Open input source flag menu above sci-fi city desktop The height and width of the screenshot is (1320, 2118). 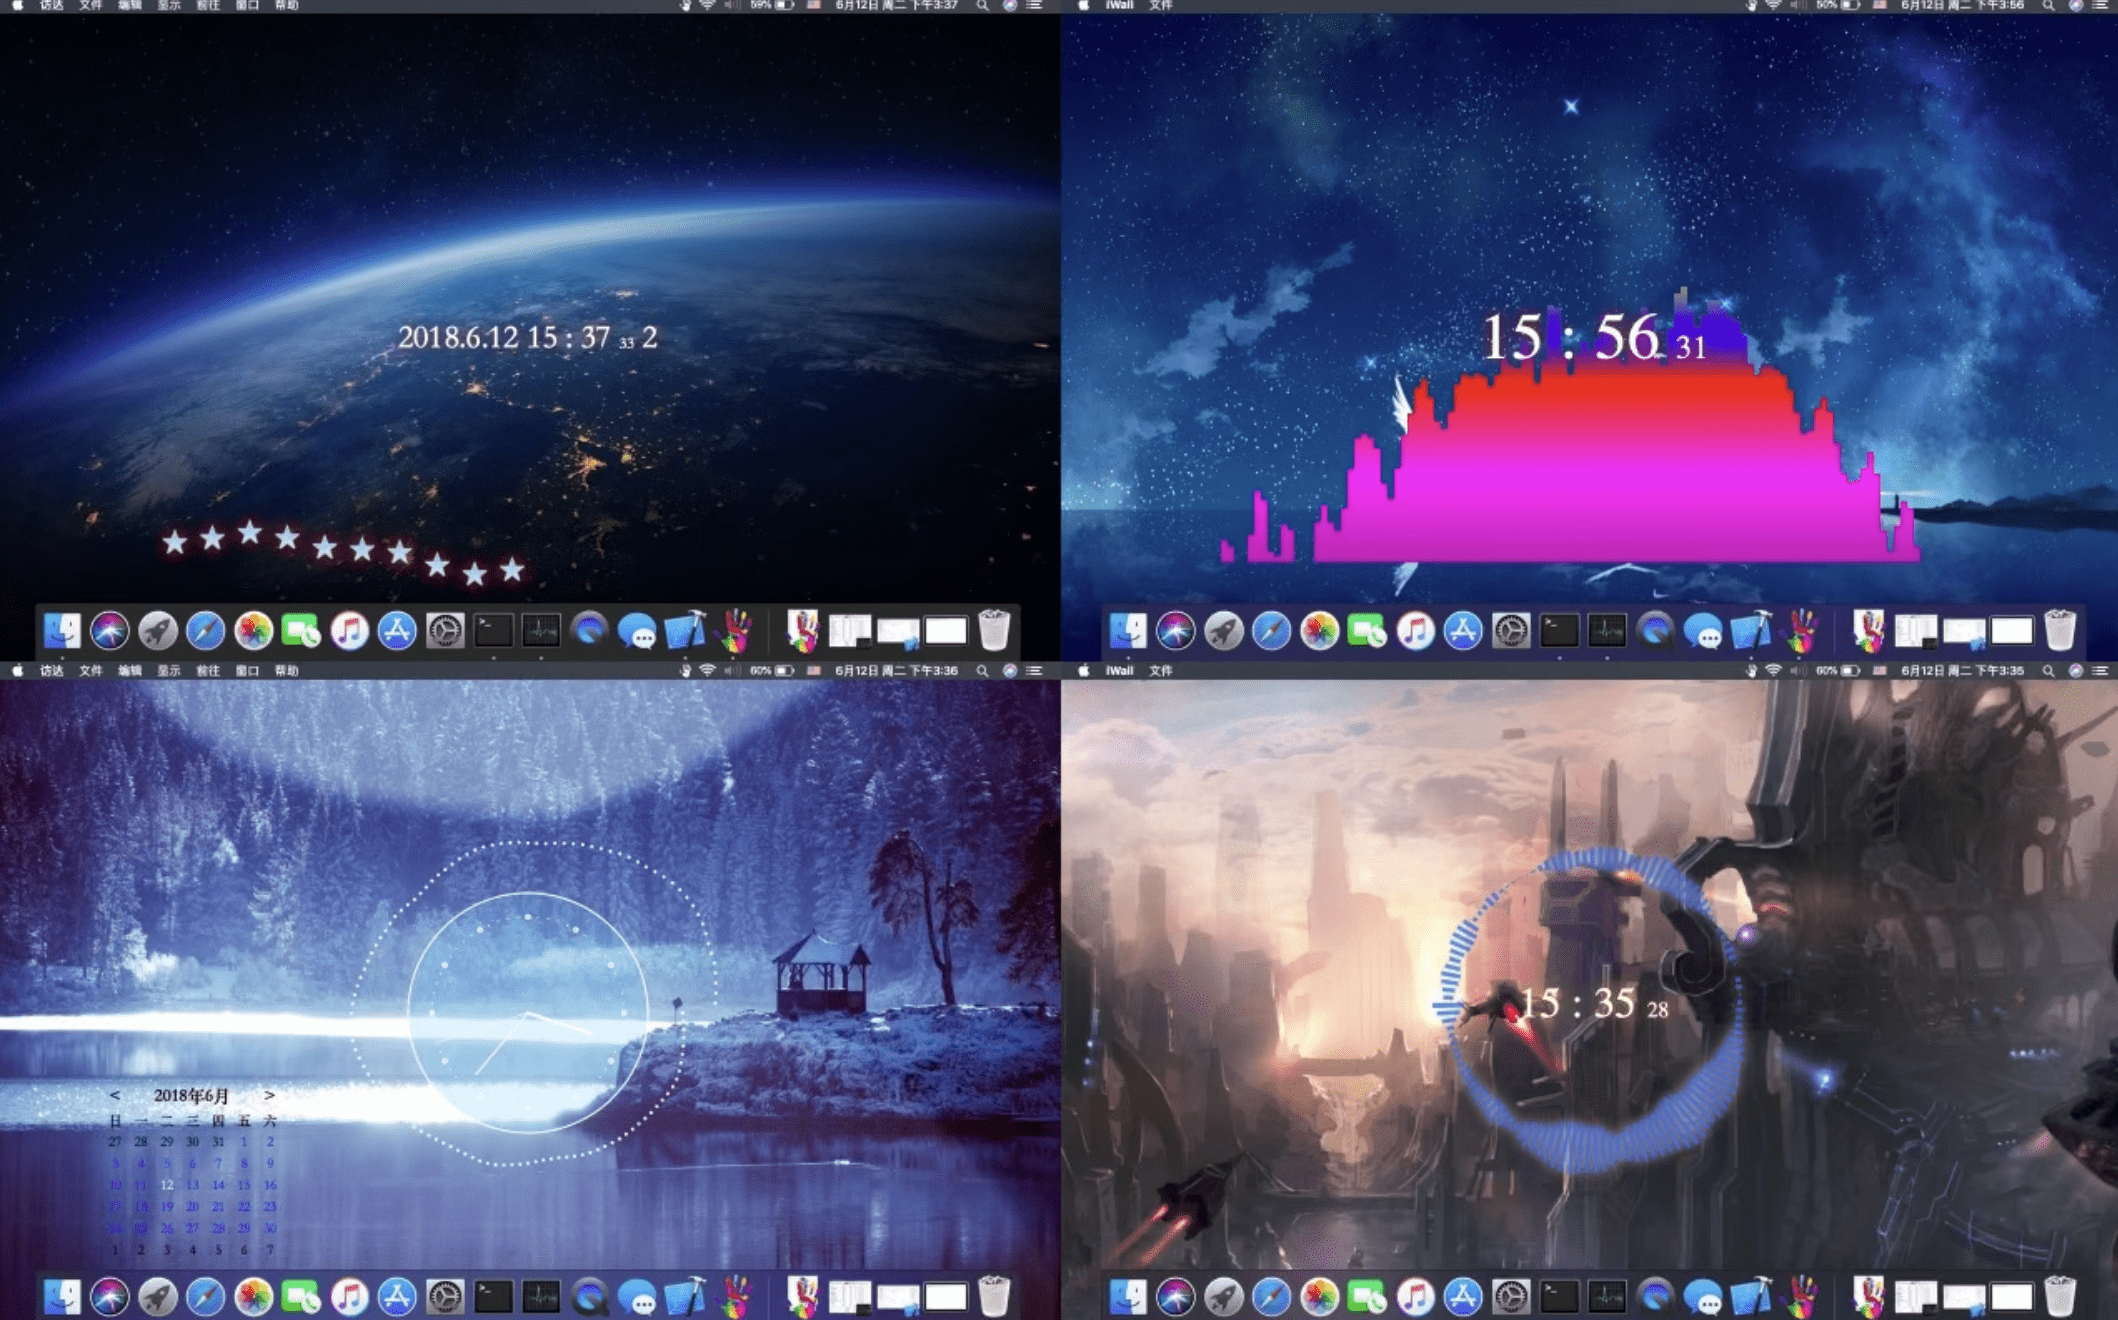1879,671
